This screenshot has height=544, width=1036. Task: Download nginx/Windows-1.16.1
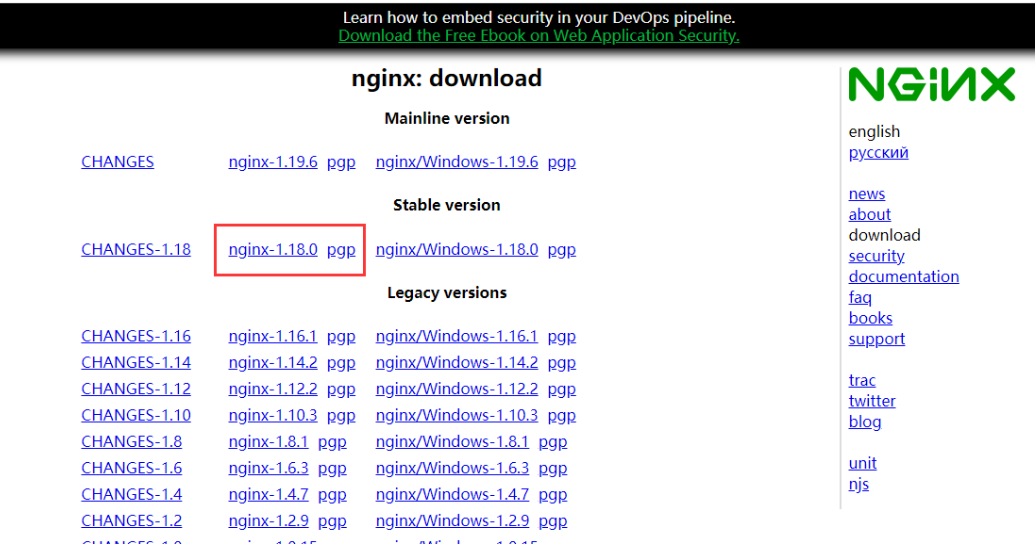(x=457, y=336)
